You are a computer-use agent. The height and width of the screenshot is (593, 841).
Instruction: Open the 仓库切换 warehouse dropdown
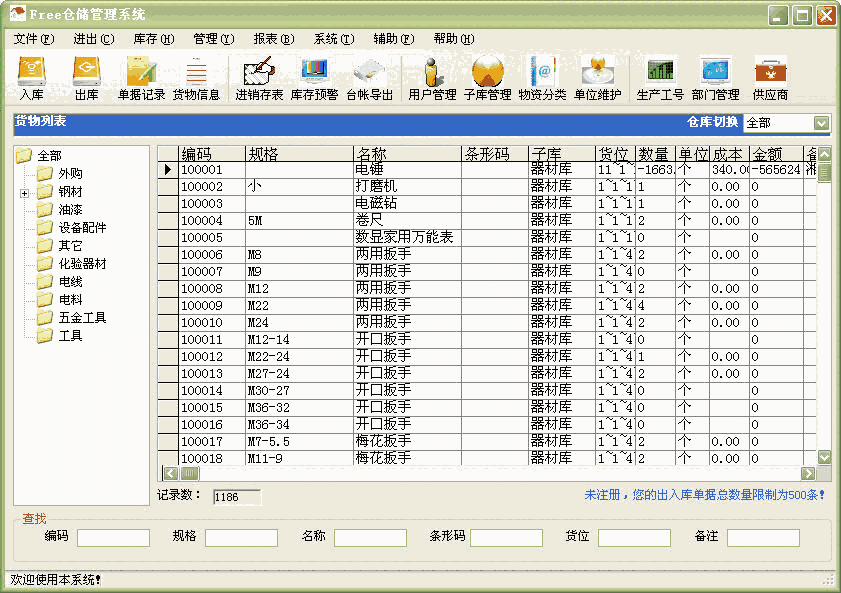coord(822,122)
